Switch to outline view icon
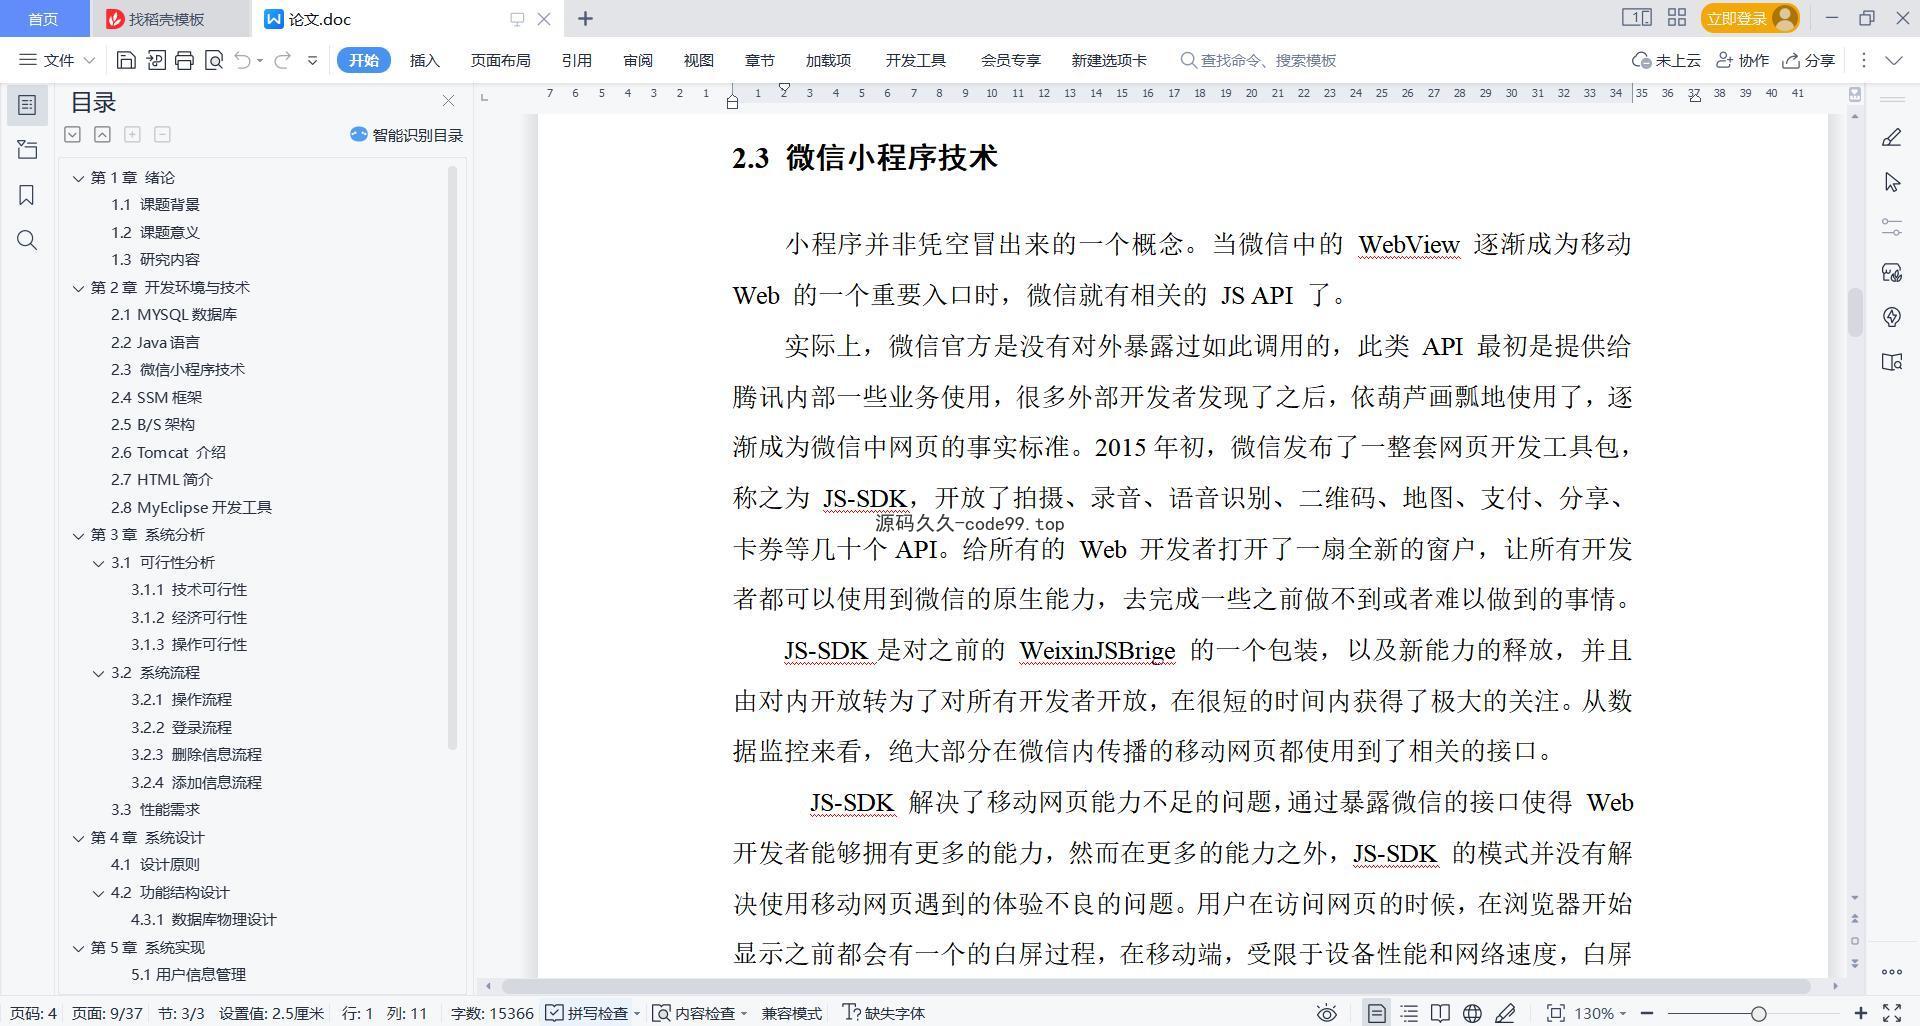This screenshot has width=1920, height=1026. pos(1409,1013)
